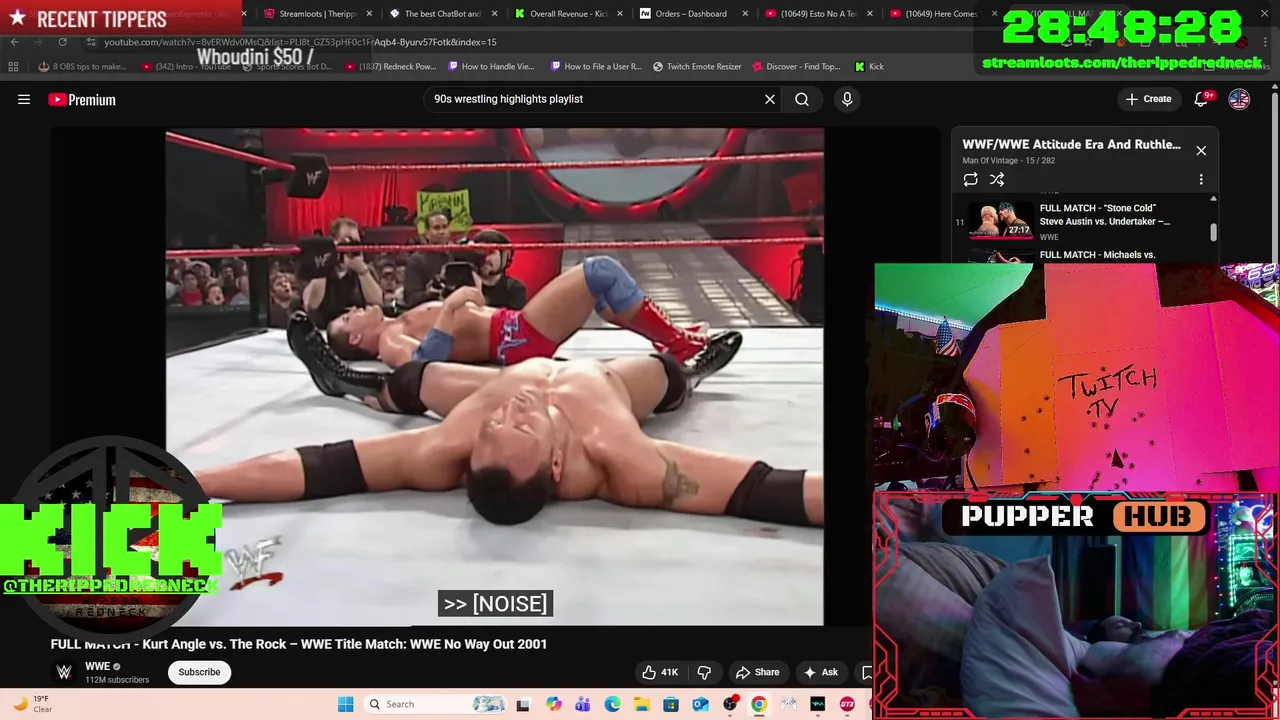Open playlist panel more options menu
This screenshot has height=720, width=1280.
(x=1201, y=180)
